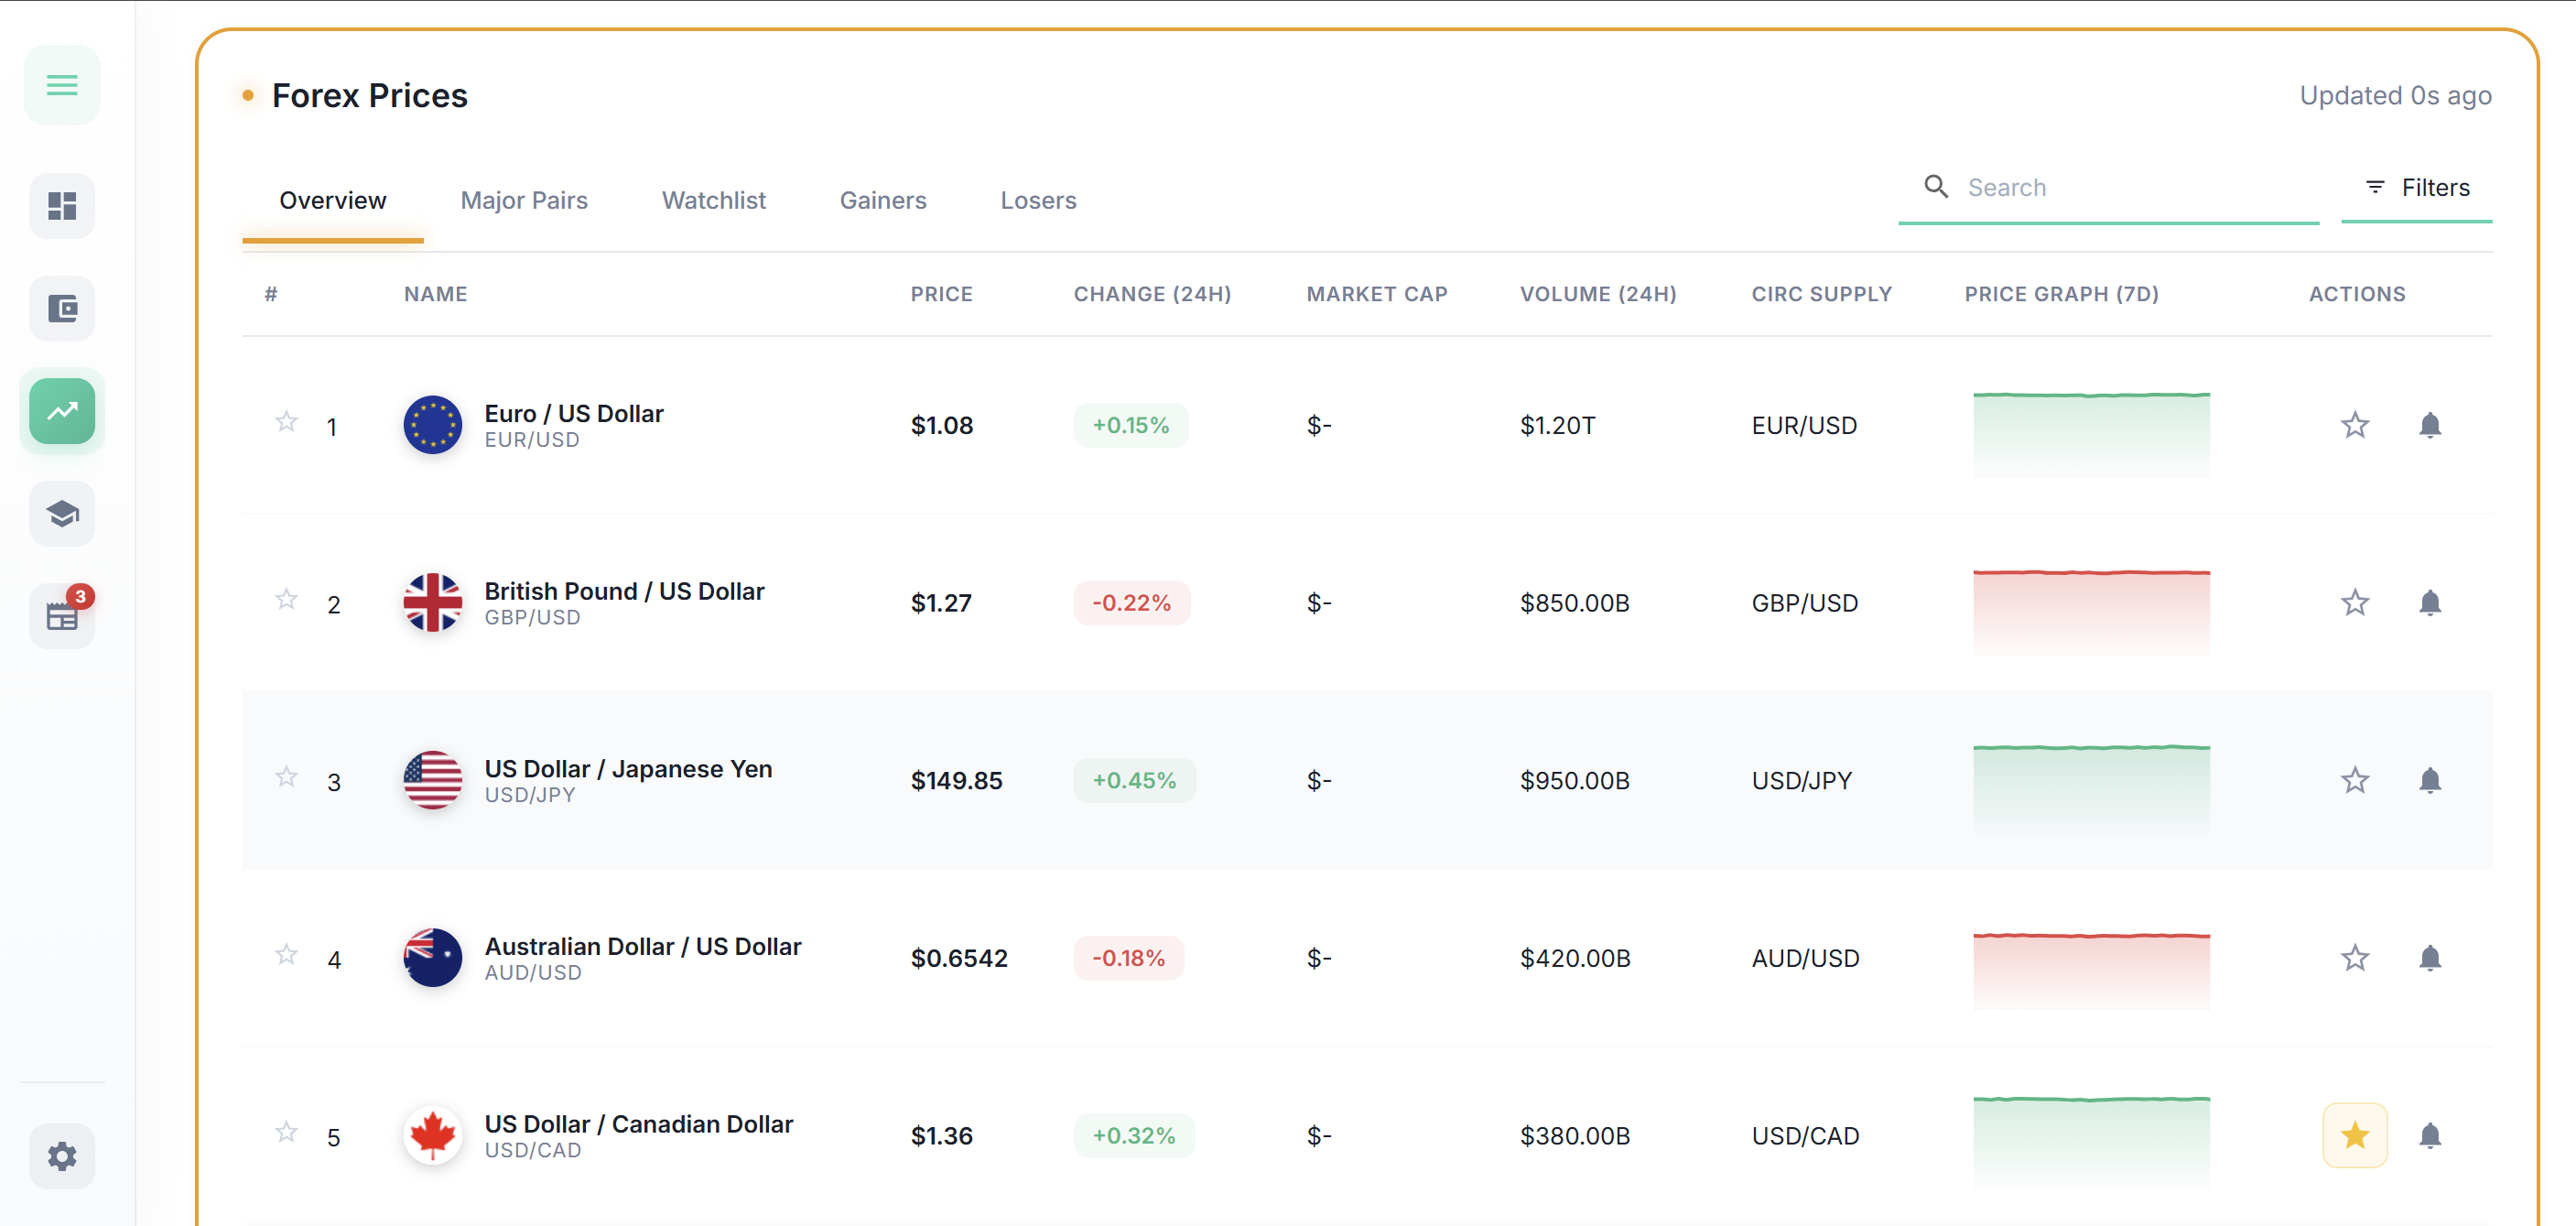Viewport: 2576px width, 1226px height.
Task: Open the settings gear in sidebar
Action: tap(62, 1156)
